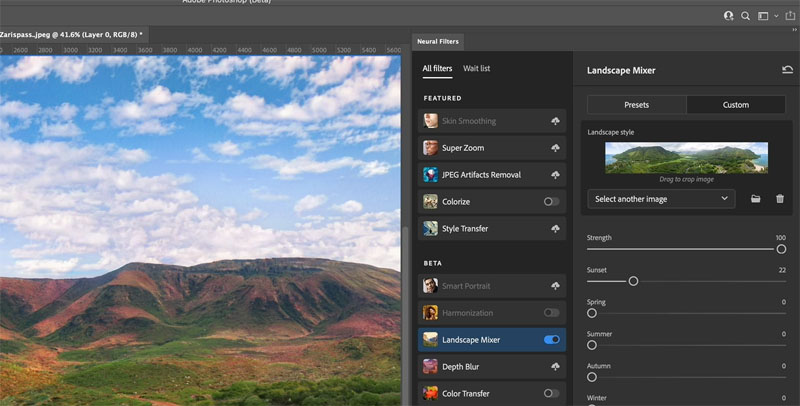Click the Style Transfer thumbnail icon
800x406 pixels.
431,229
